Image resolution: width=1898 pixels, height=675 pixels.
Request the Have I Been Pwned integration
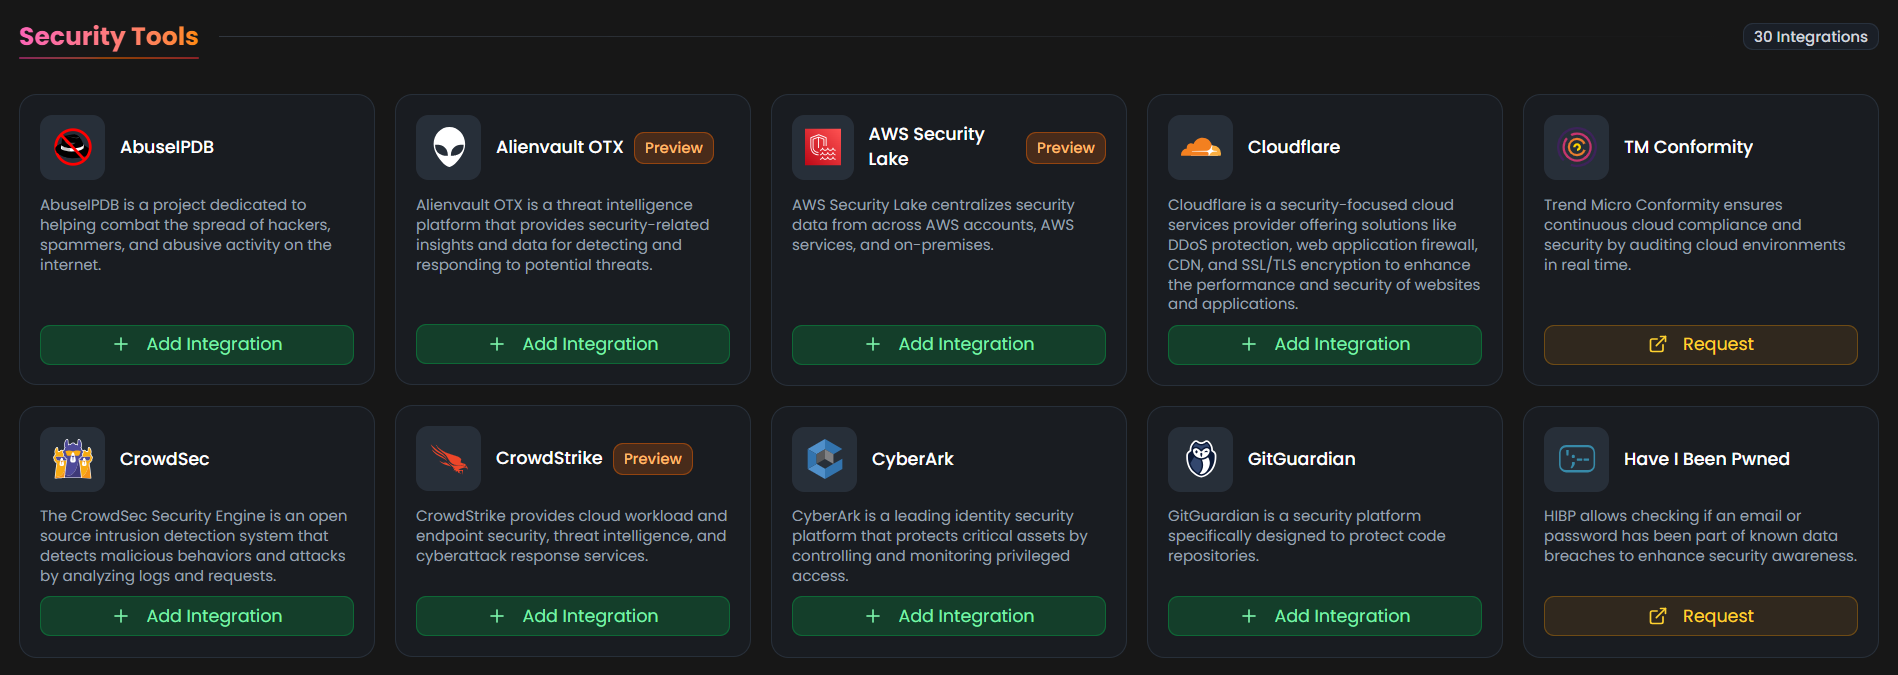pos(1701,616)
